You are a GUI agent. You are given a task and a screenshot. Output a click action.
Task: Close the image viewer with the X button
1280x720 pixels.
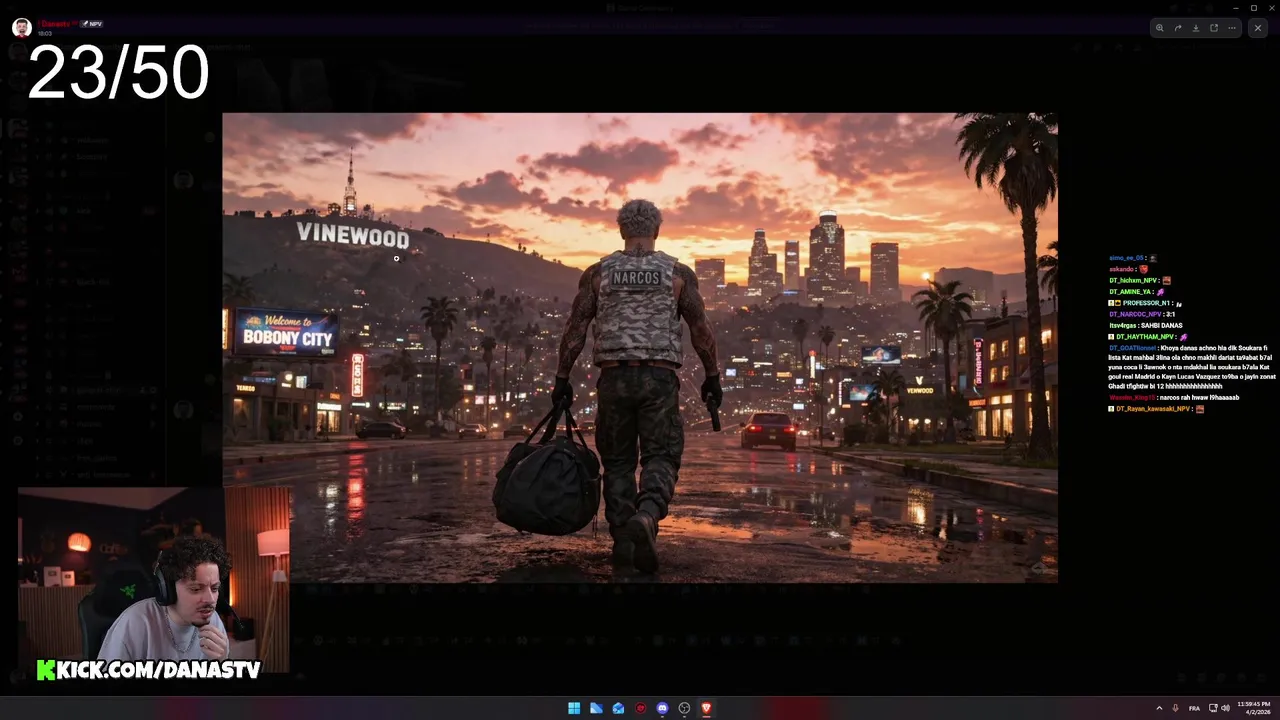pos(1258,28)
